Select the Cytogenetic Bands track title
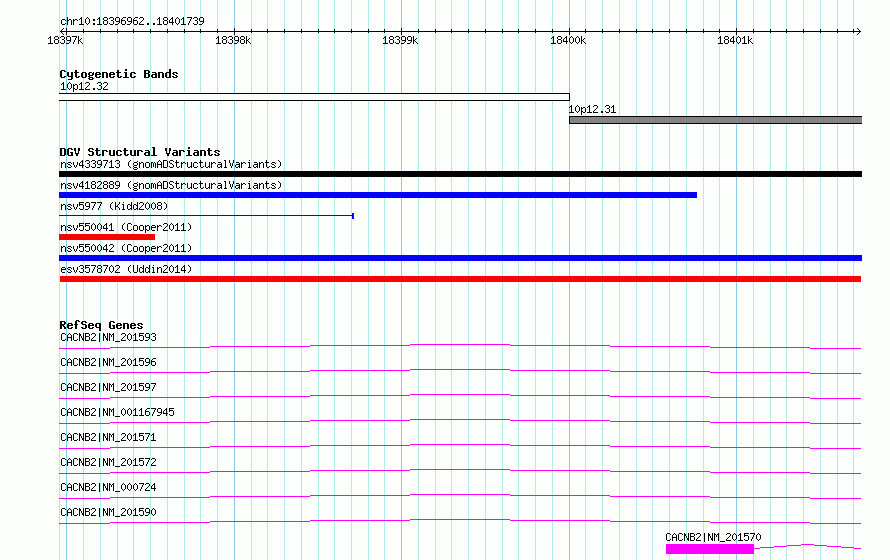 (x=119, y=74)
